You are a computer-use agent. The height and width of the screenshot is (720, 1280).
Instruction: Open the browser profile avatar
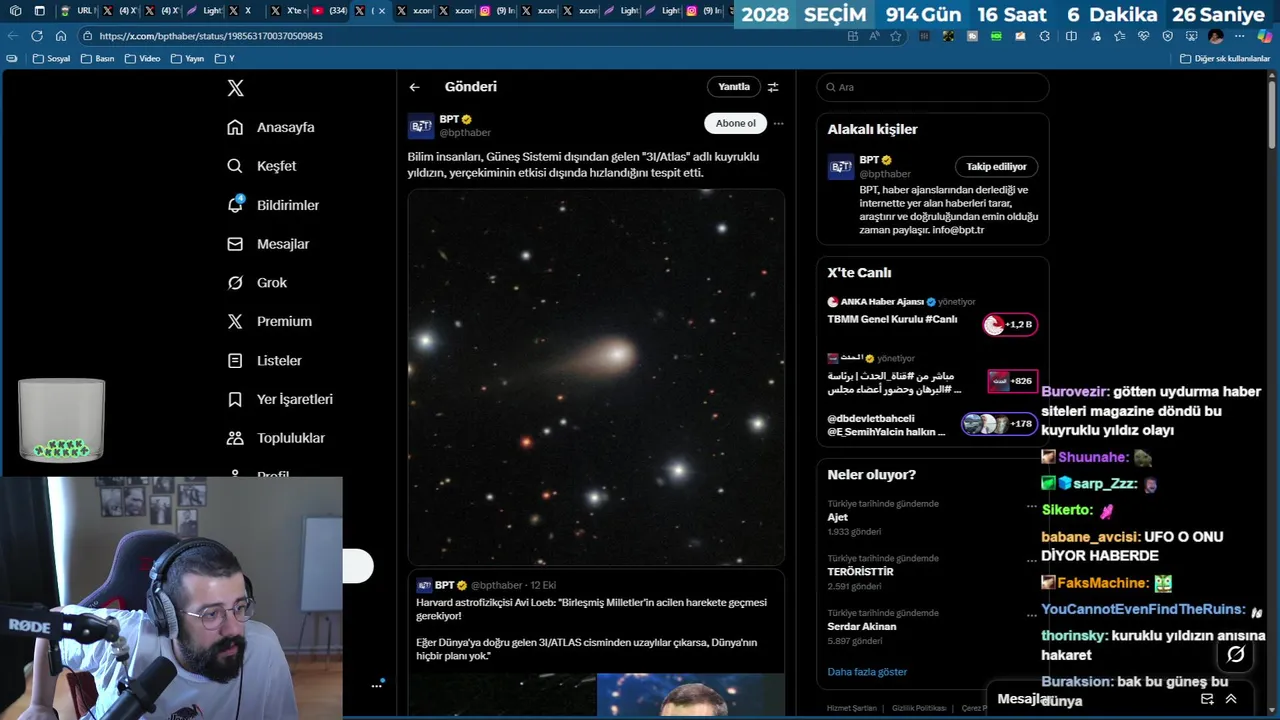coord(1216,36)
